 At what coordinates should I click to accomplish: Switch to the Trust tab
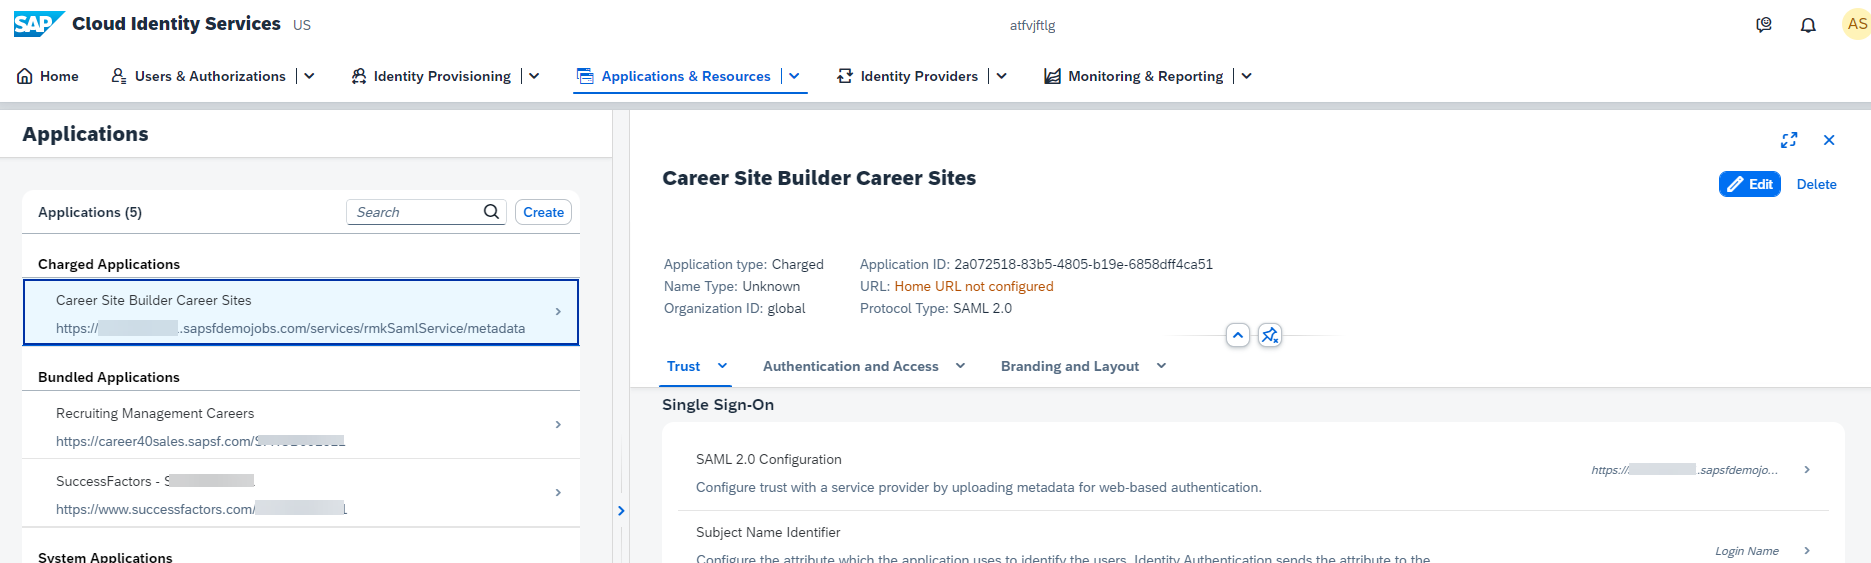point(684,366)
